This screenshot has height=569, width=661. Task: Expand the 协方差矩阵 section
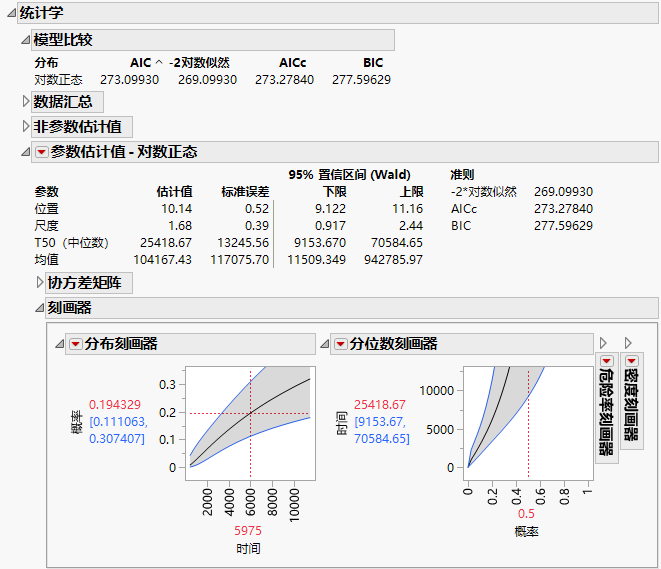40,282
